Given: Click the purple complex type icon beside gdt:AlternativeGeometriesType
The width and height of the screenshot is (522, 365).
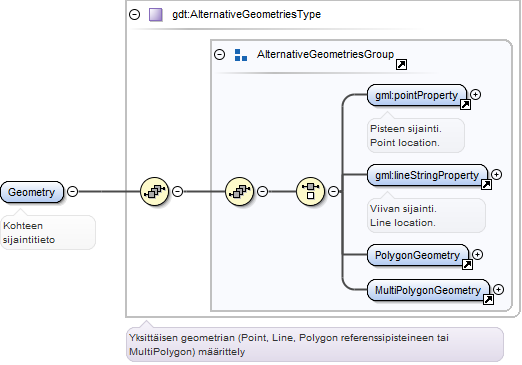Looking at the screenshot, I should [156, 15].
